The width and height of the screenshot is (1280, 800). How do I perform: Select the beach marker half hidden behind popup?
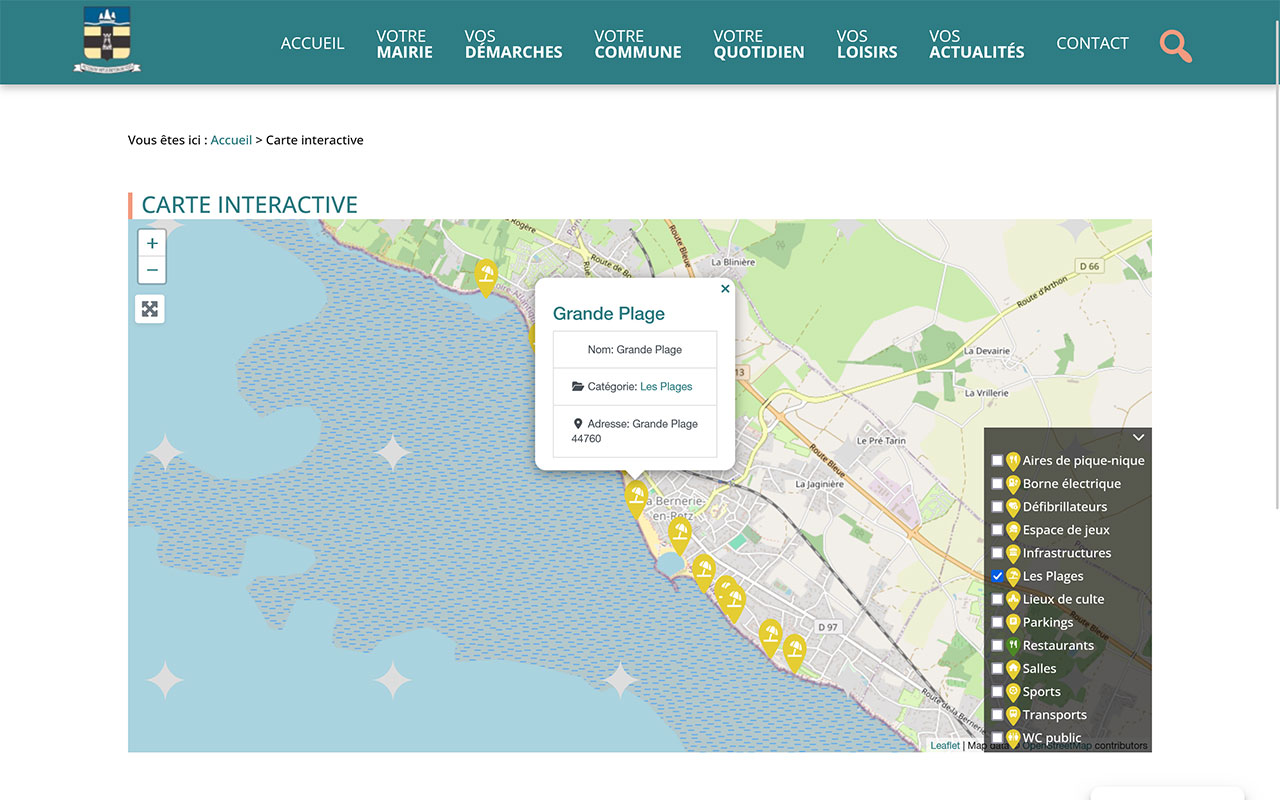coord(534,336)
